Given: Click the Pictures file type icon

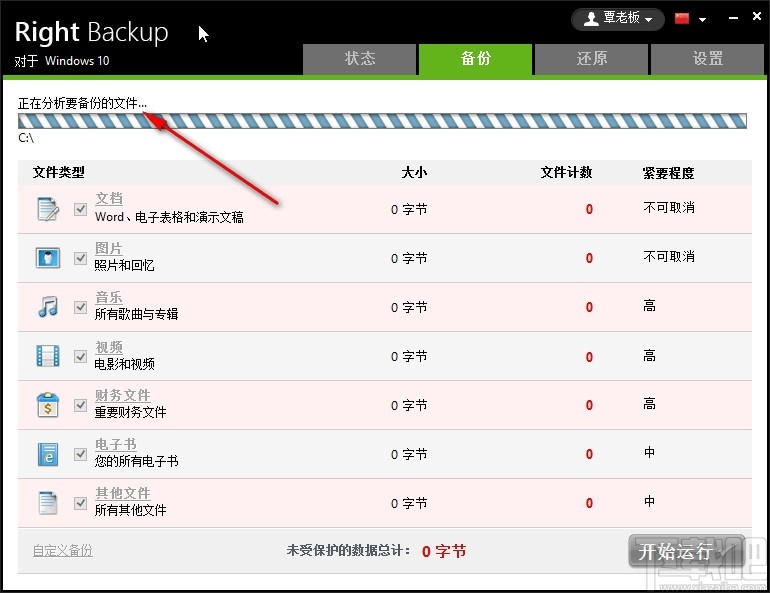Looking at the screenshot, I should click(48, 258).
